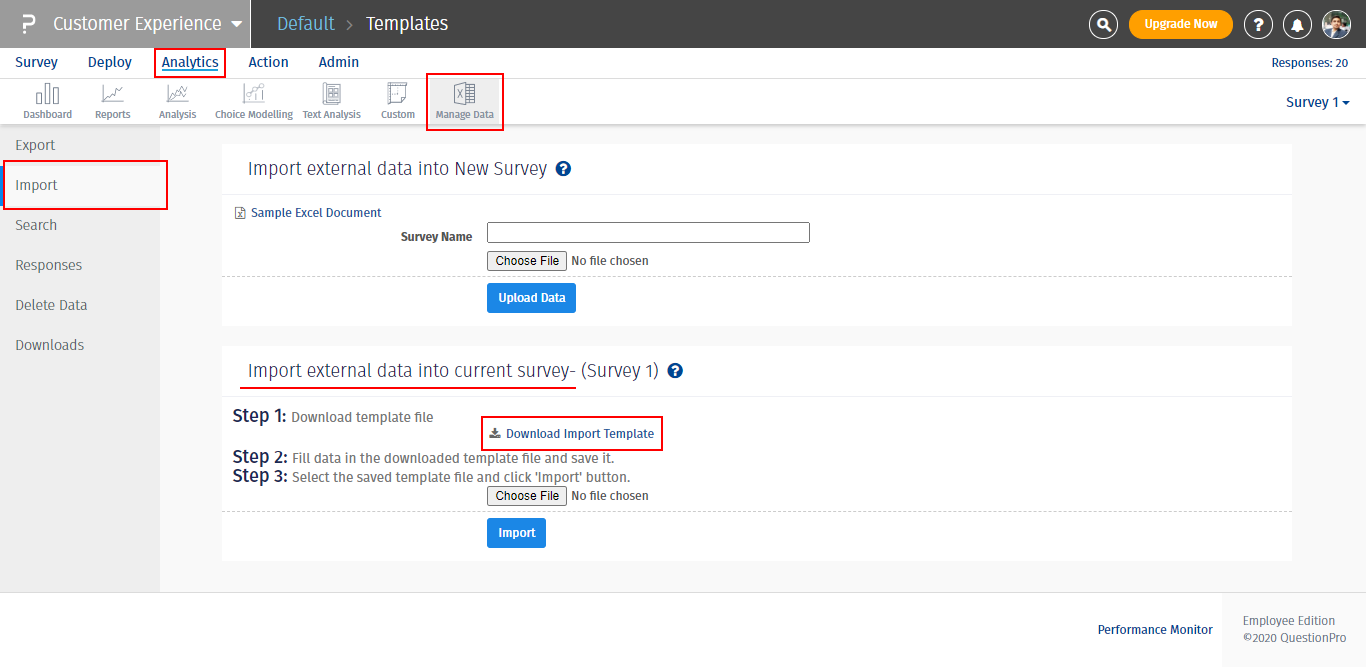Select Delete Data in the sidebar
Image resolution: width=1366 pixels, height=667 pixels.
pos(51,305)
